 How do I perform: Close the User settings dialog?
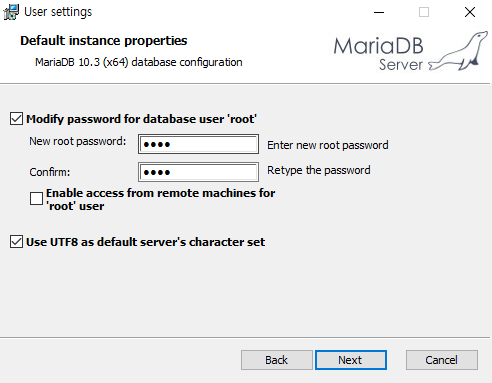pos(470,12)
